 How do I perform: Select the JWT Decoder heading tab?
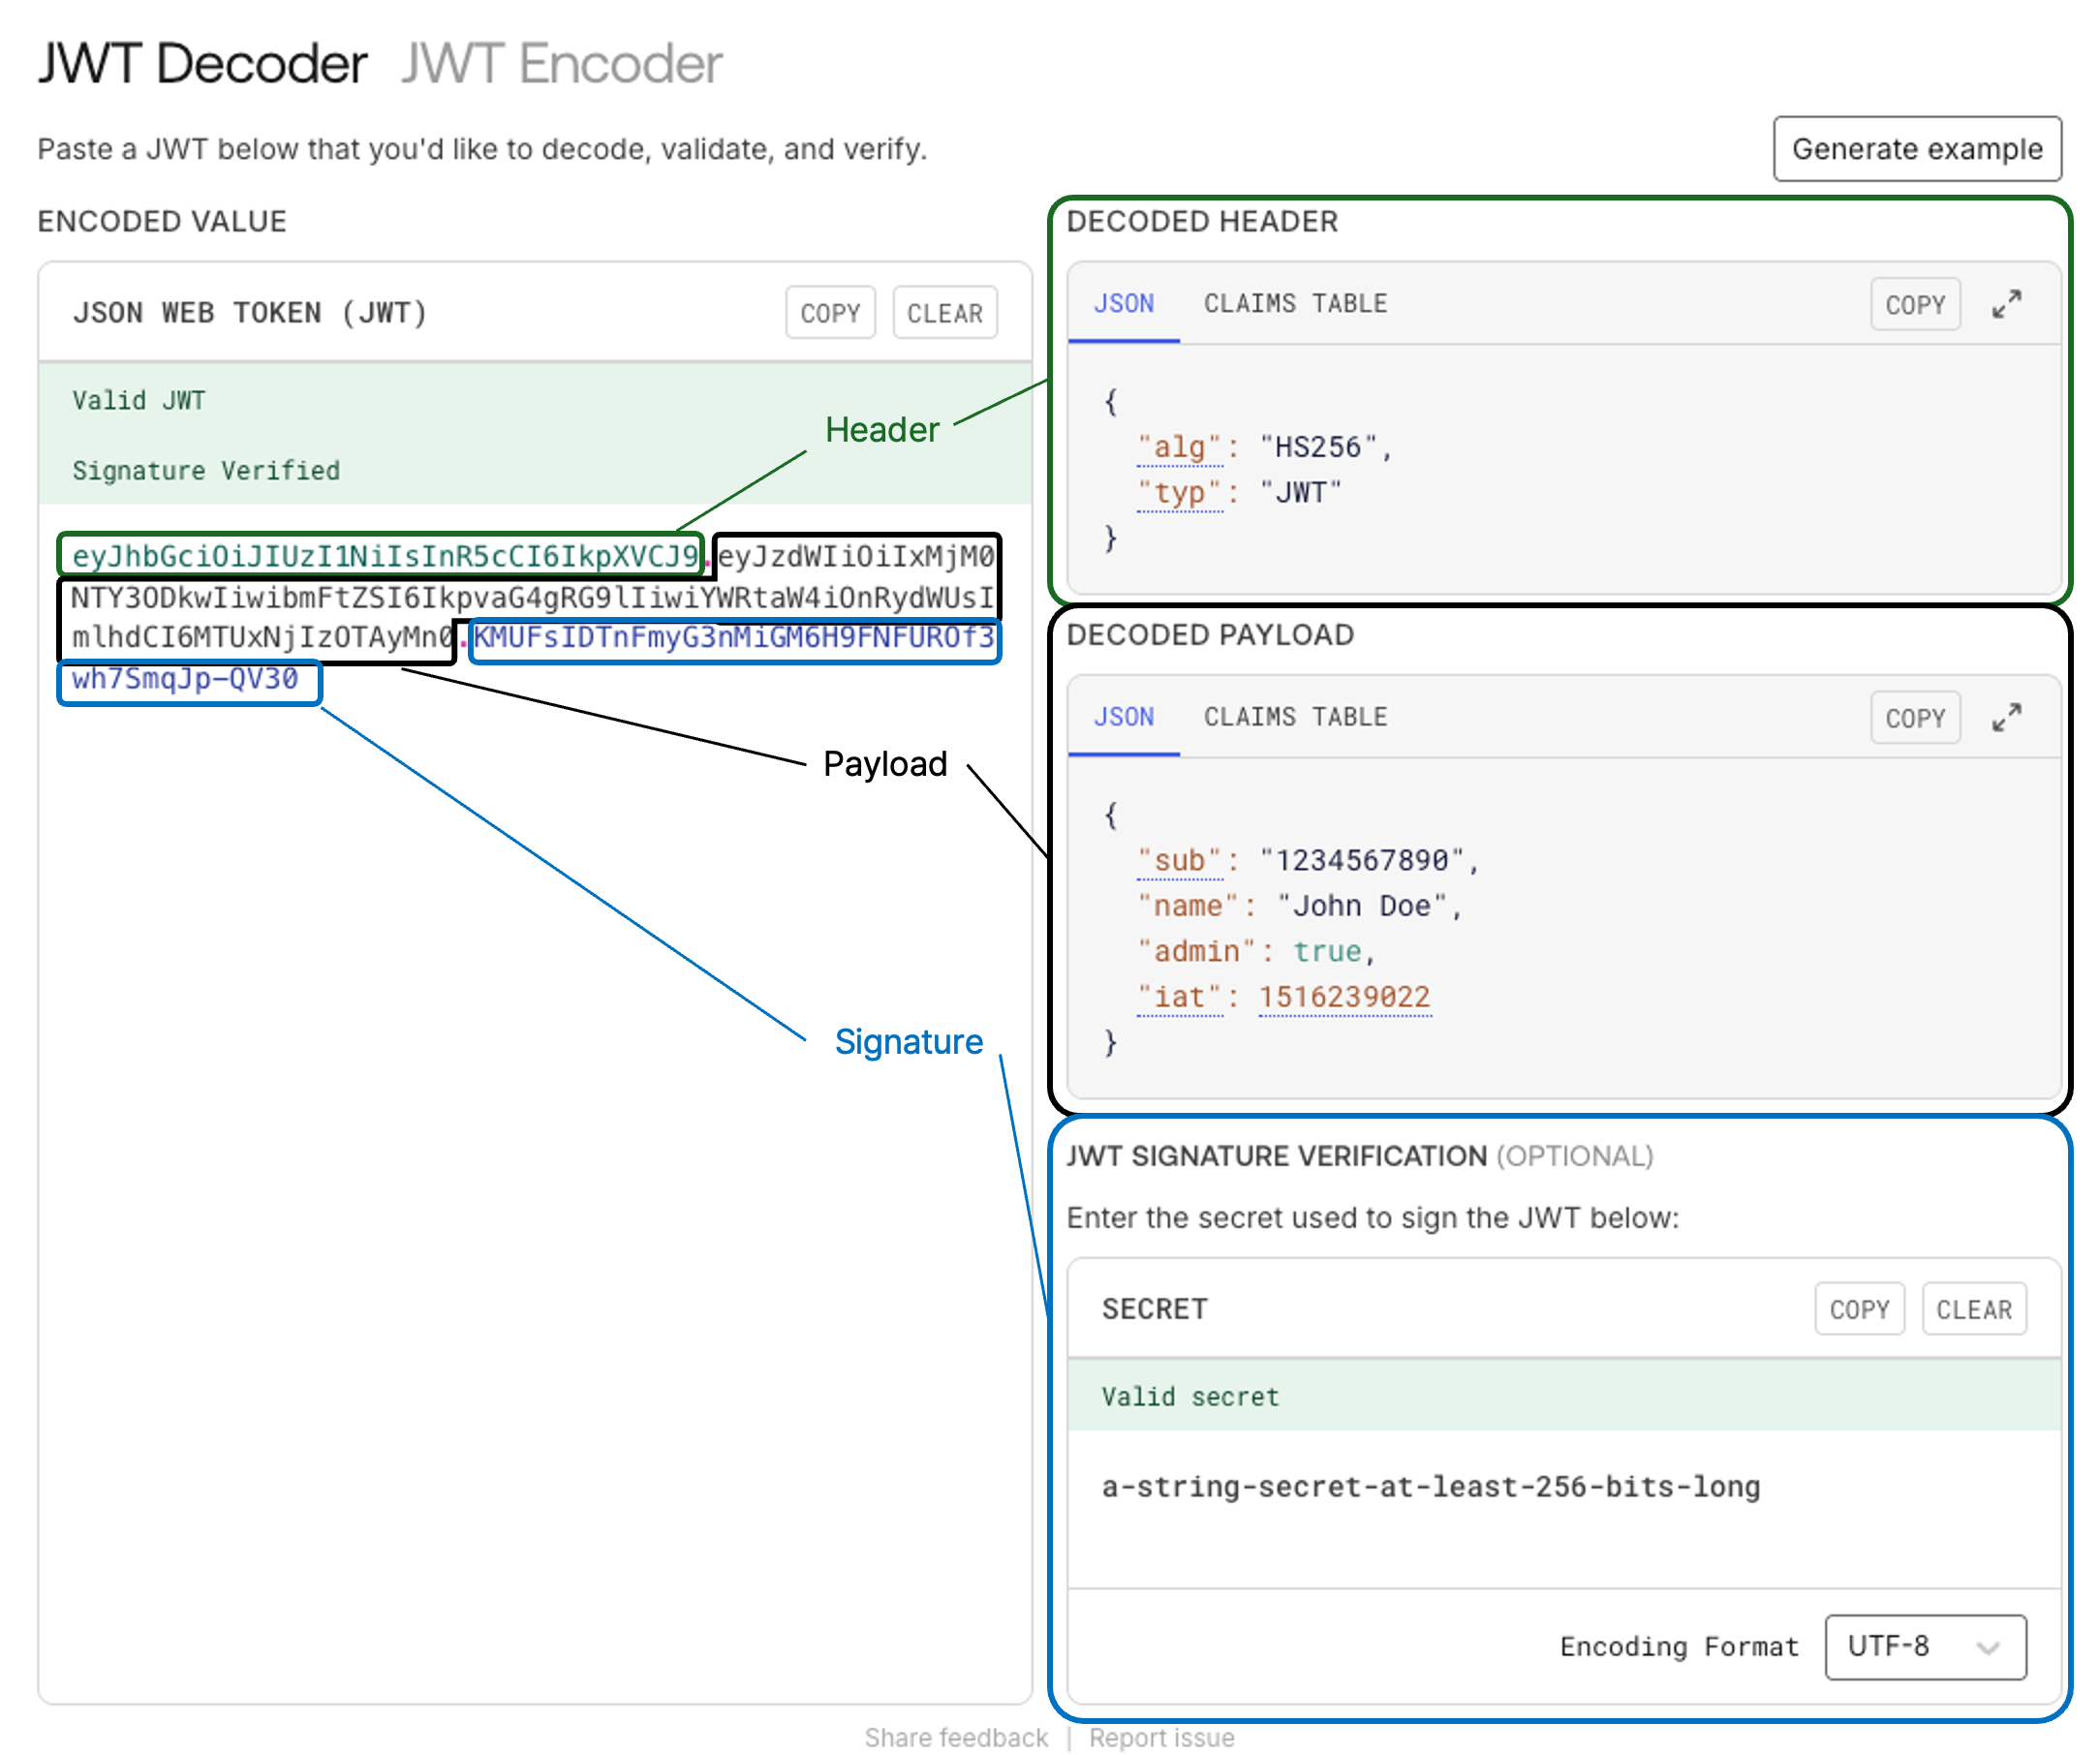tap(202, 64)
